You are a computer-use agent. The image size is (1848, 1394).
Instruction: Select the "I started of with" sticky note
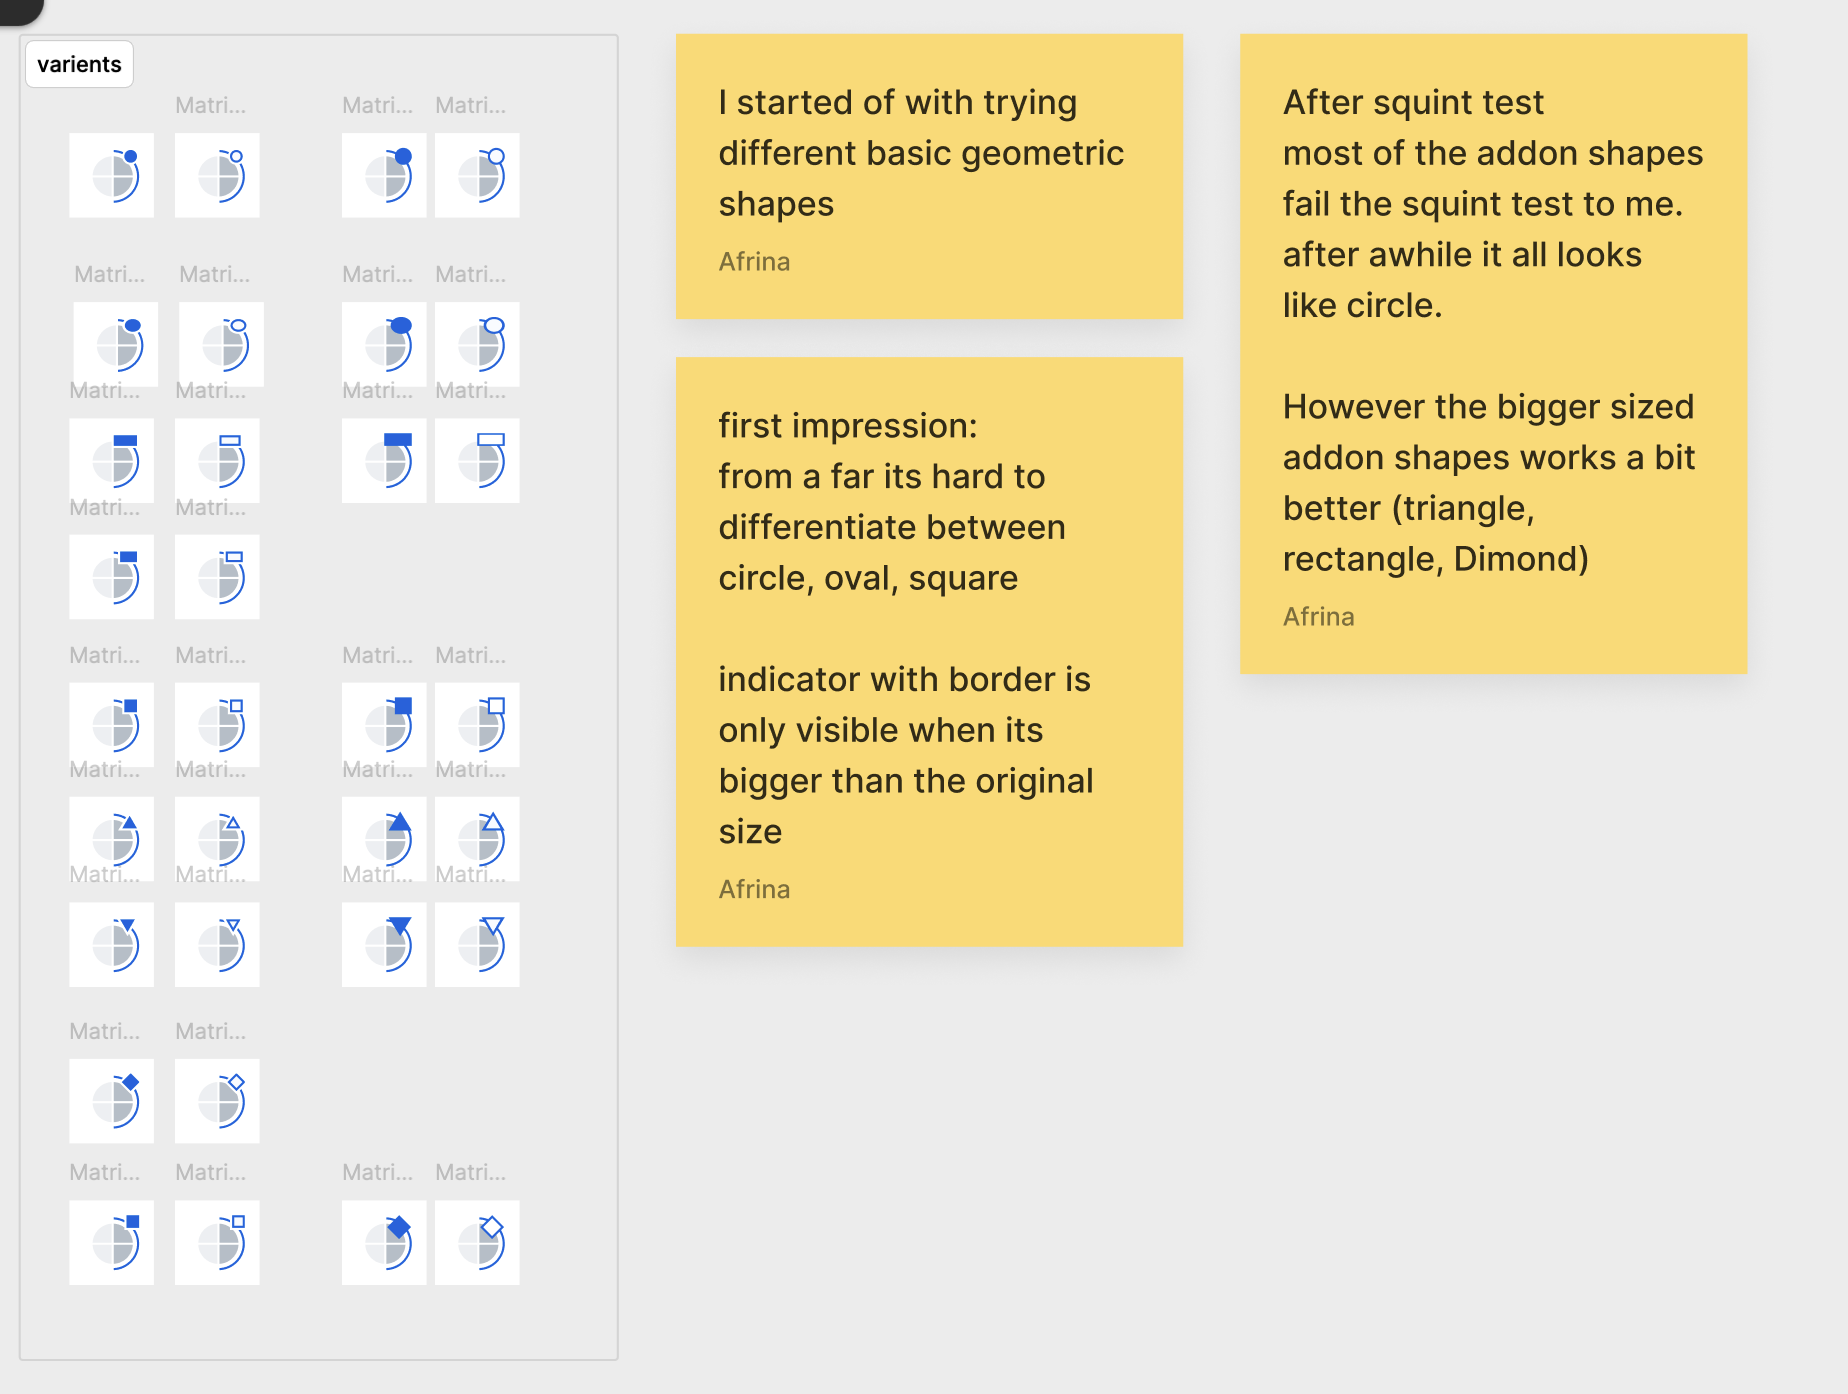tap(929, 177)
